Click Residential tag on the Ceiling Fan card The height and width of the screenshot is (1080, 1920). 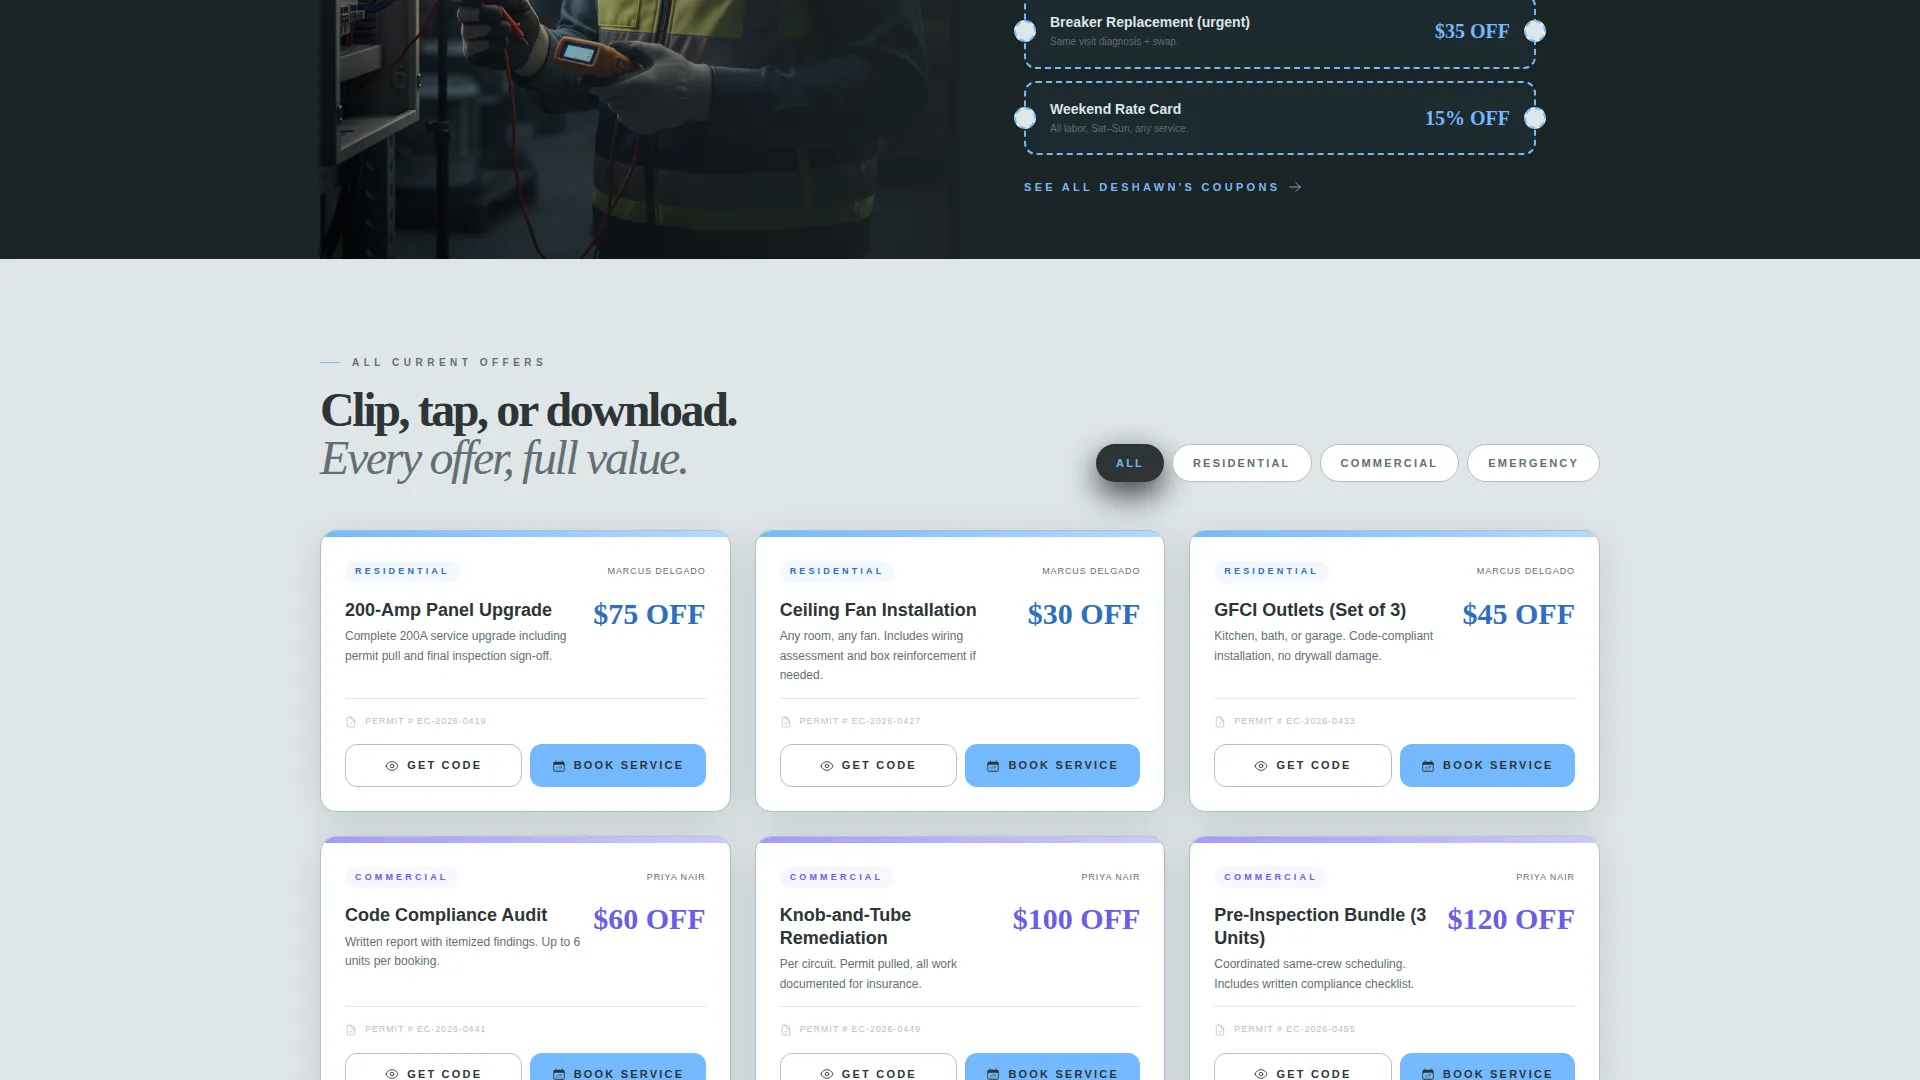click(836, 571)
